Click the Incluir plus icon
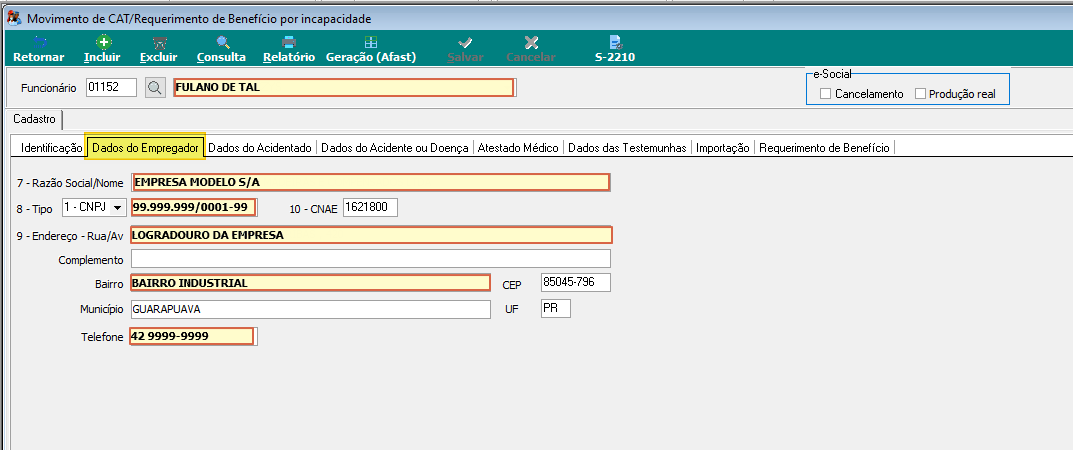The width and height of the screenshot is (1073, 450). (x=102, y=42)
